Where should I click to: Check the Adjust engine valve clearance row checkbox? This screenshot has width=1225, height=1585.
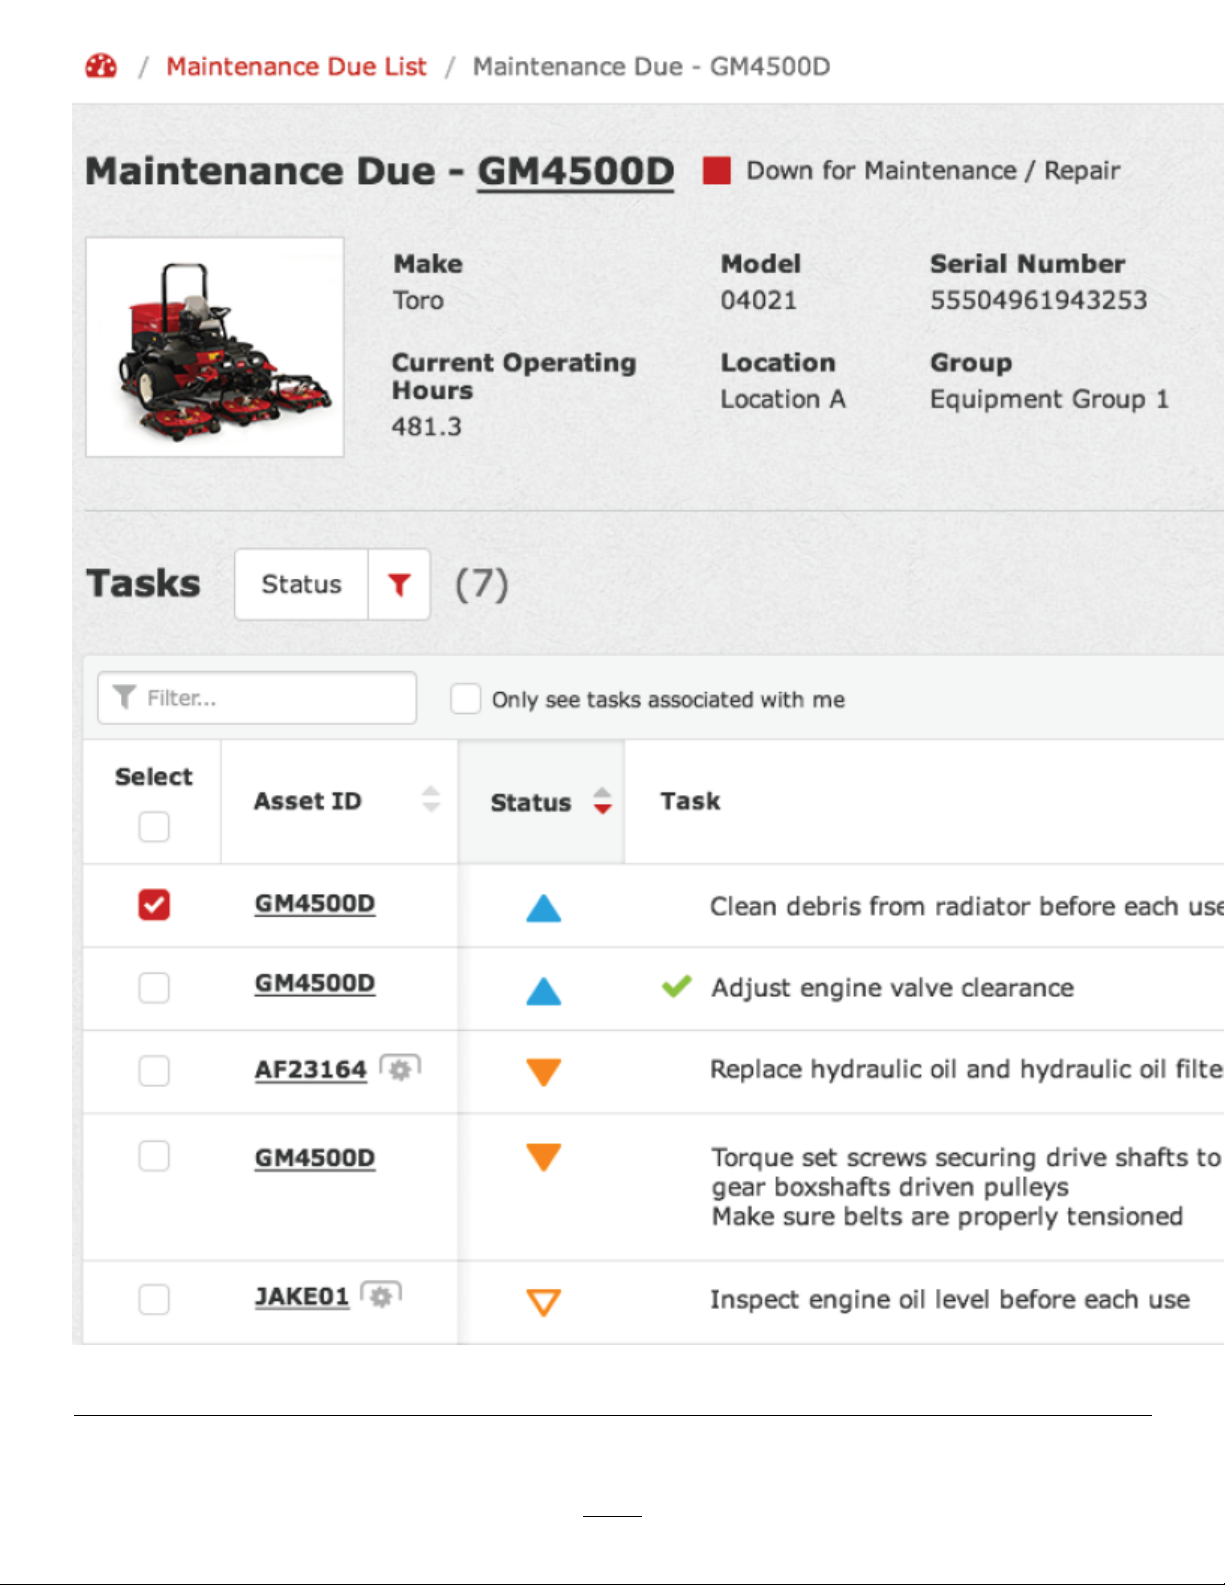tap(154, 987)
